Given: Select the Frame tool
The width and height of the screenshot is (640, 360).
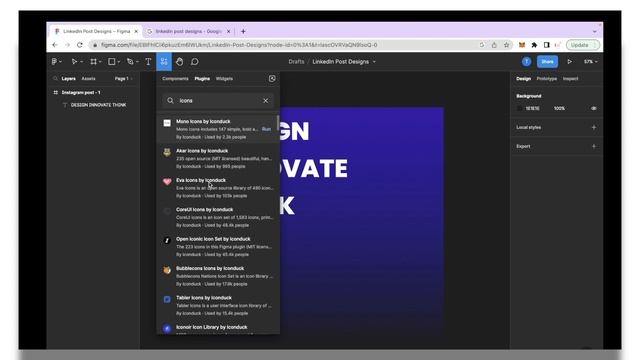Looking at the screenshot, I should pyautogui.click(x=93, y=62).
